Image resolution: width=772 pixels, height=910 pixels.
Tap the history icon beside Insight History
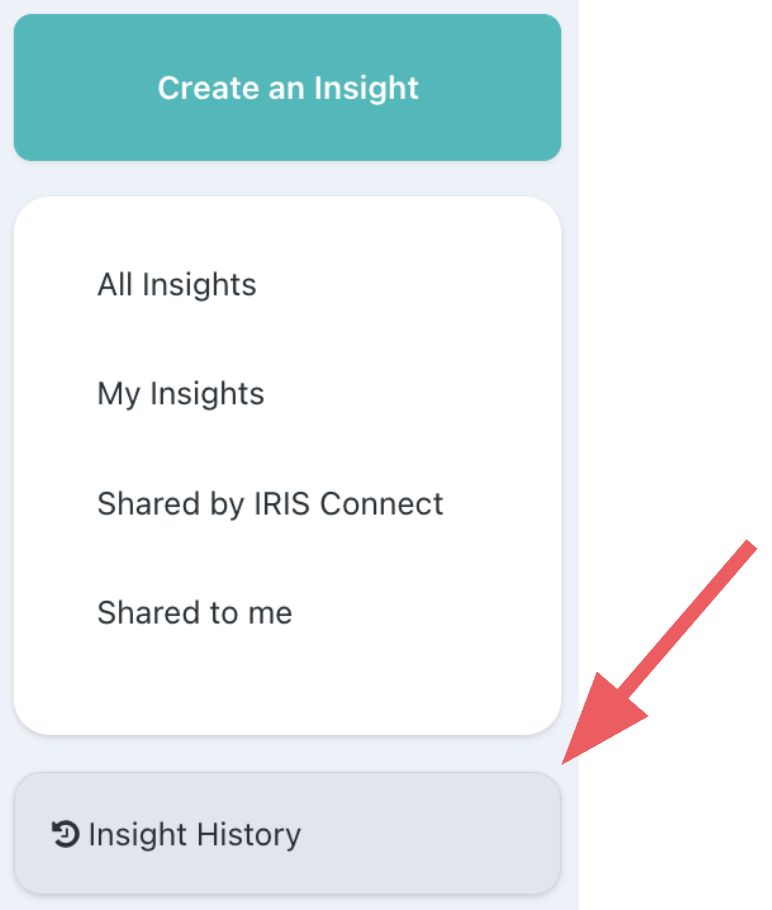65,834
